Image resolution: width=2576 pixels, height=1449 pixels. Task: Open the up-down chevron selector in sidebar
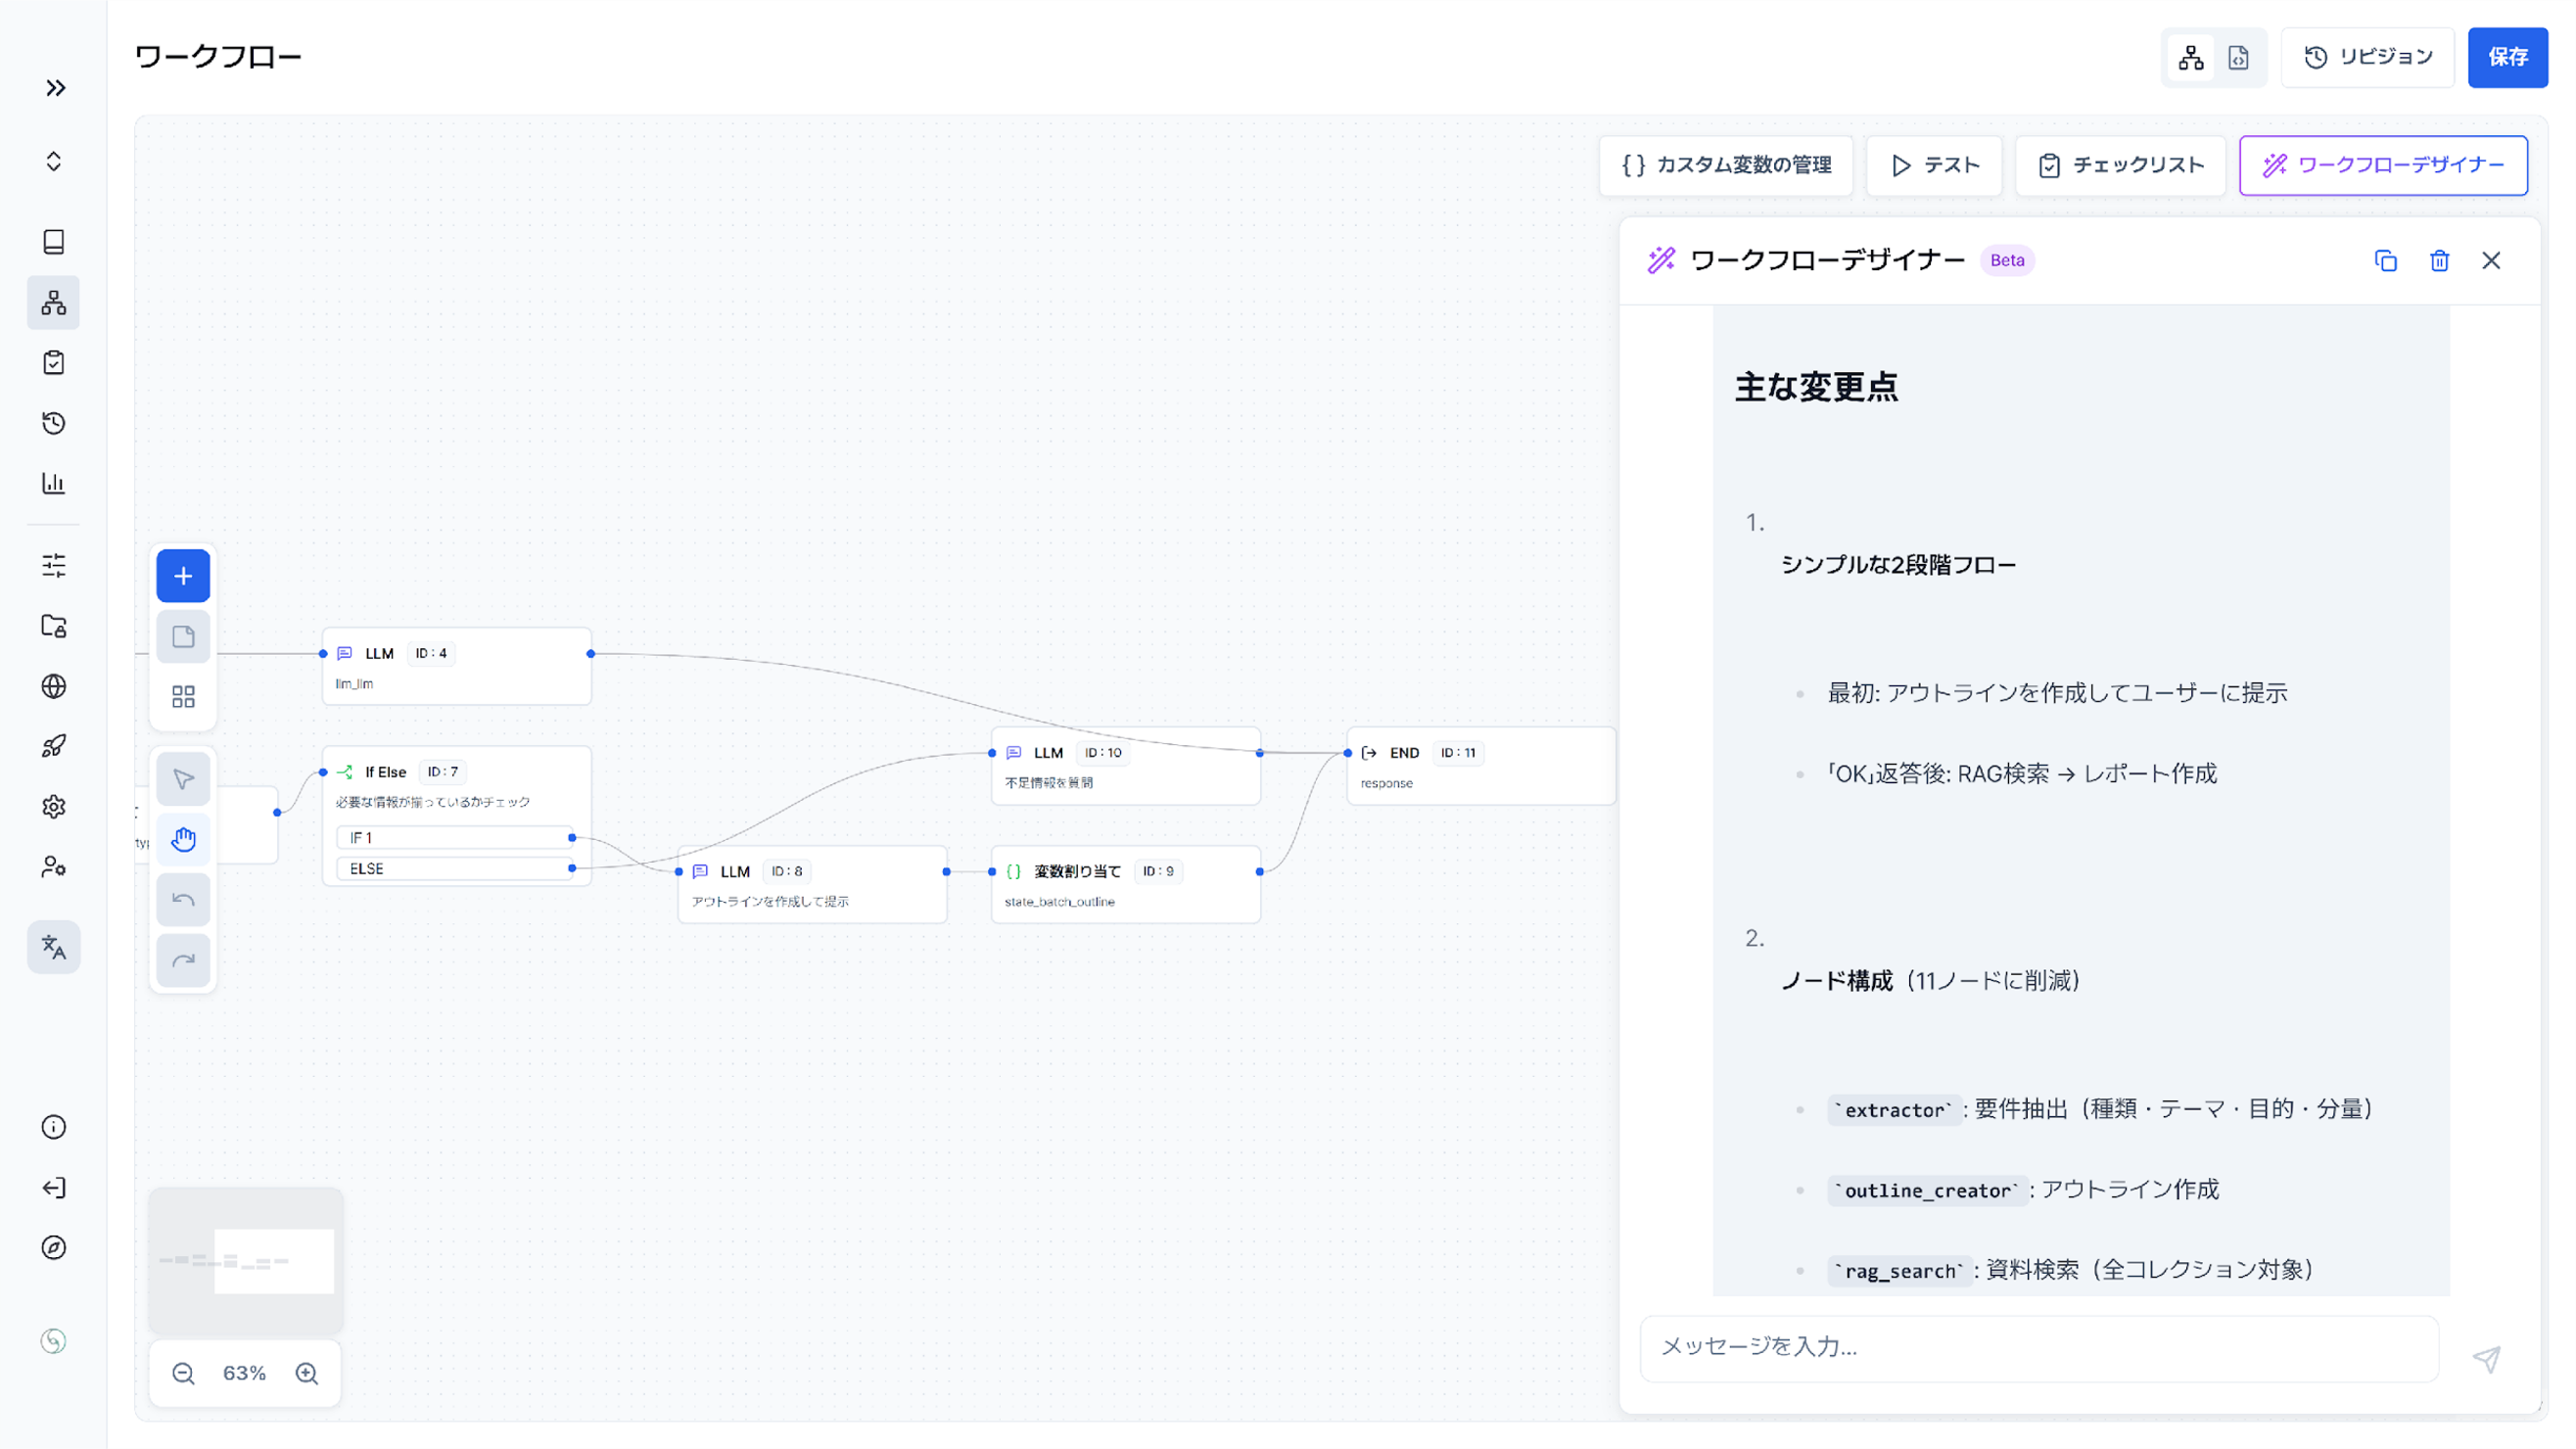pyautogui.click(x=54, y=162)
